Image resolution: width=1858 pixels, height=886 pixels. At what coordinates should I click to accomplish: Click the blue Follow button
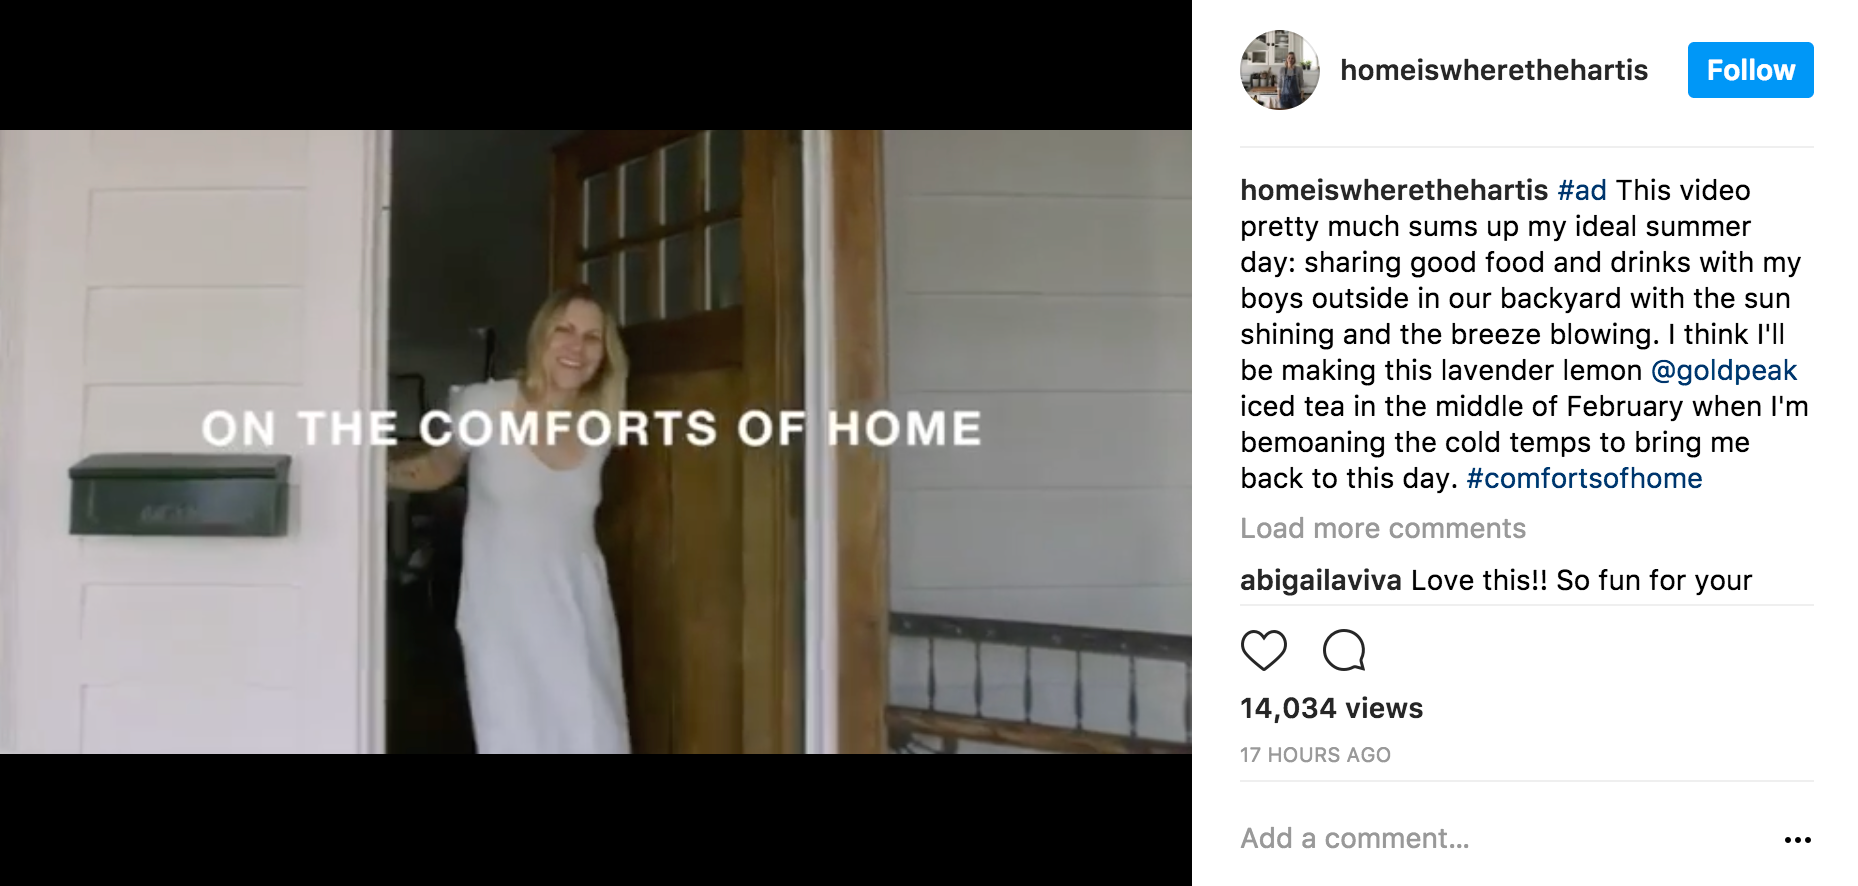1750,70
